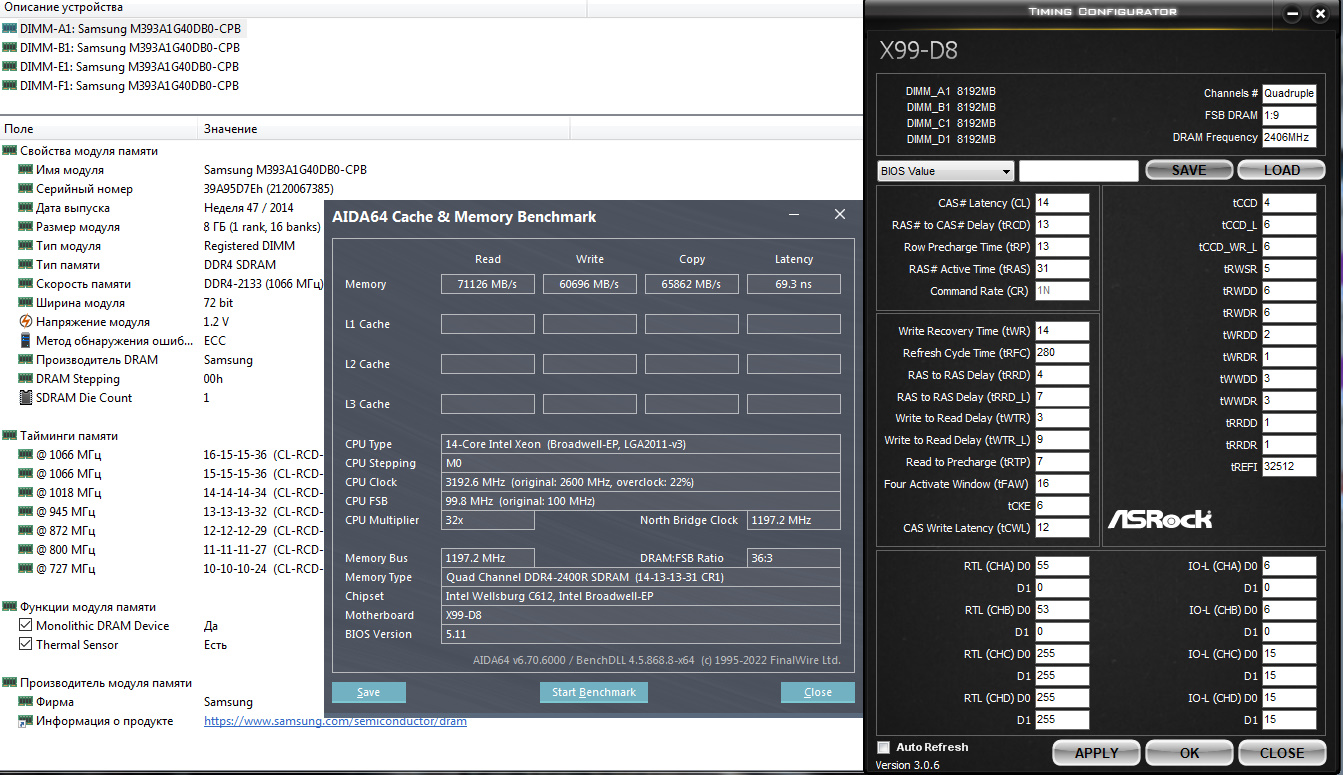Click the icon beside Тип модуля

coord(26,246)
